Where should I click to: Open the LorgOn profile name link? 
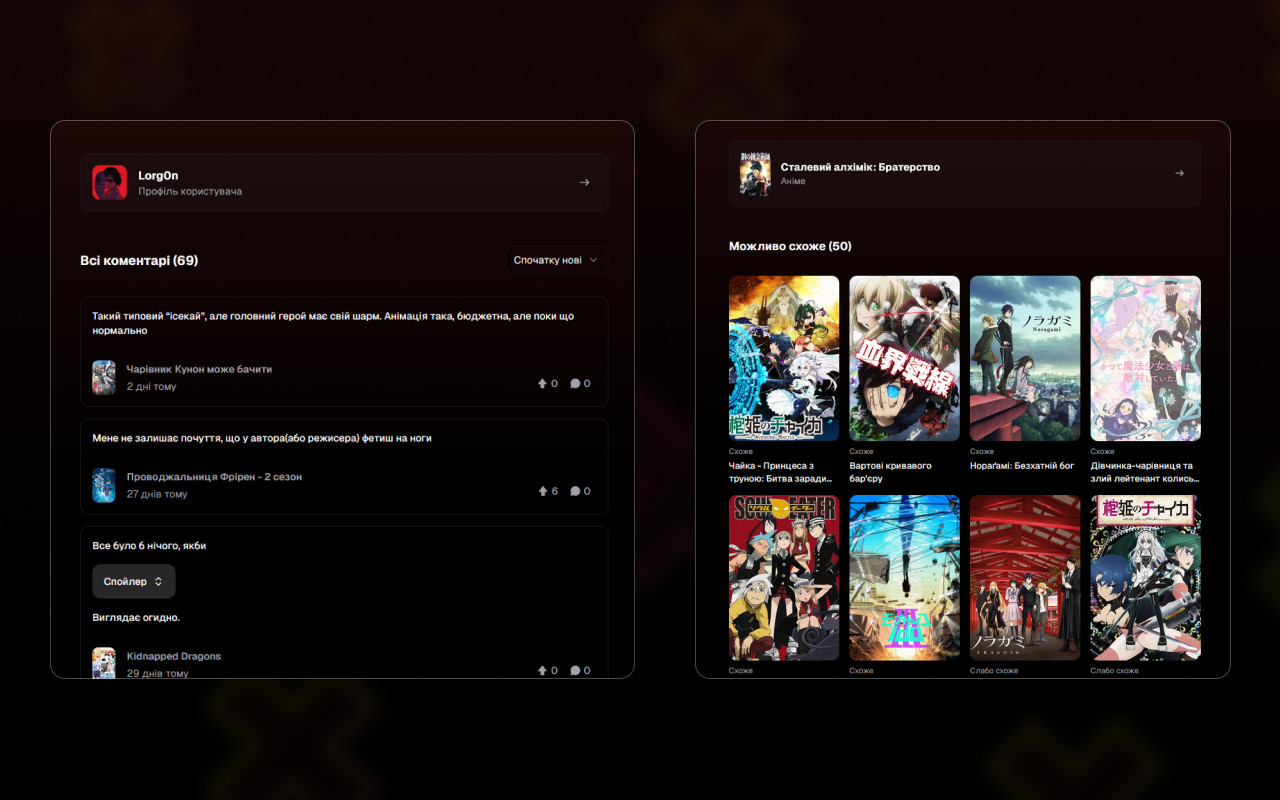(158, 175)
